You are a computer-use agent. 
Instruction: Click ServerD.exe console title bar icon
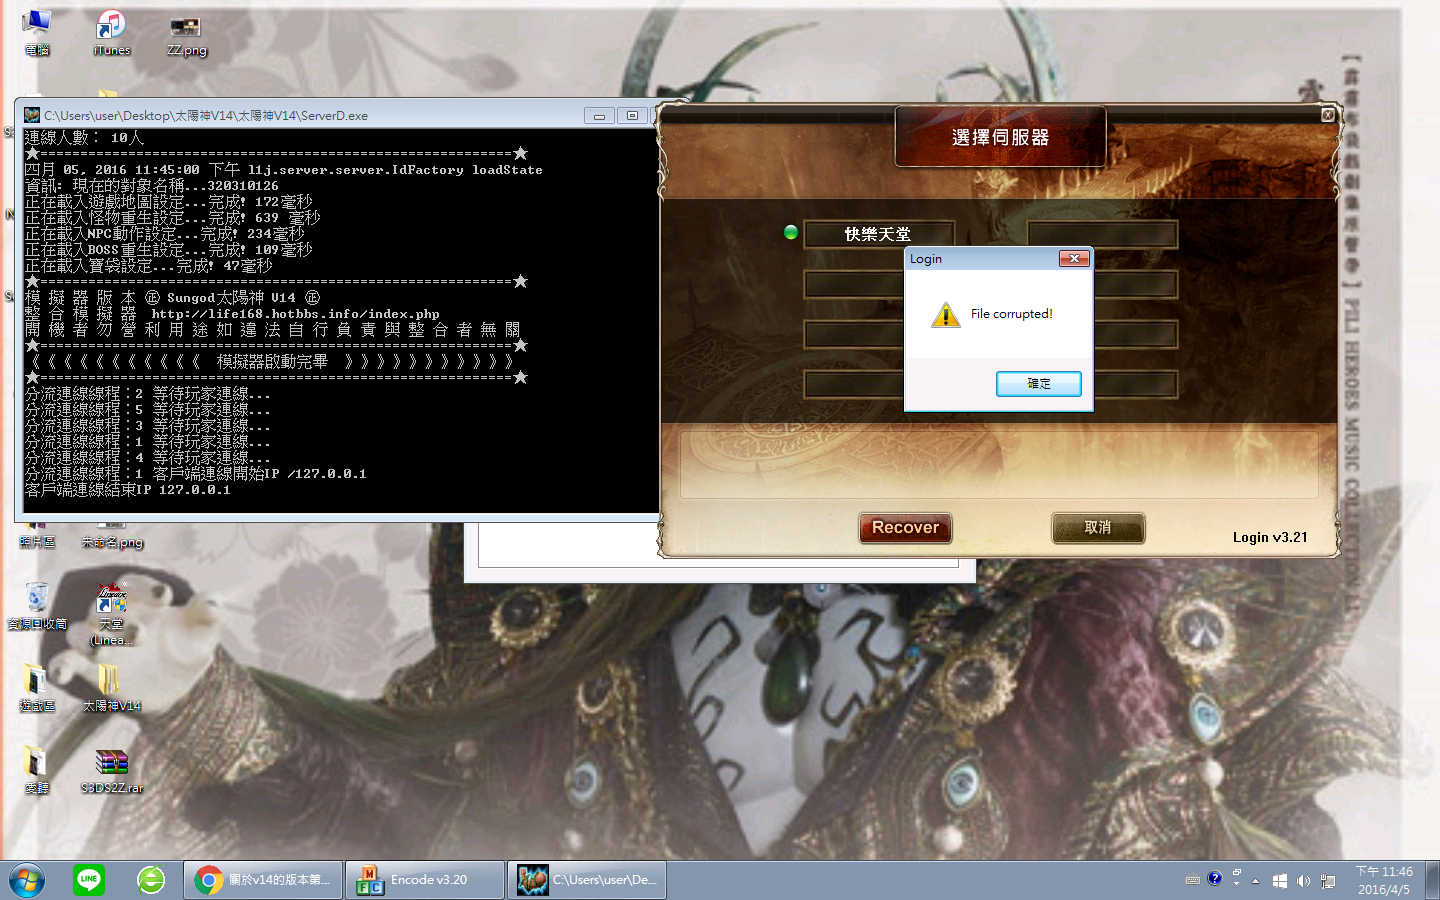click(32, 116)
